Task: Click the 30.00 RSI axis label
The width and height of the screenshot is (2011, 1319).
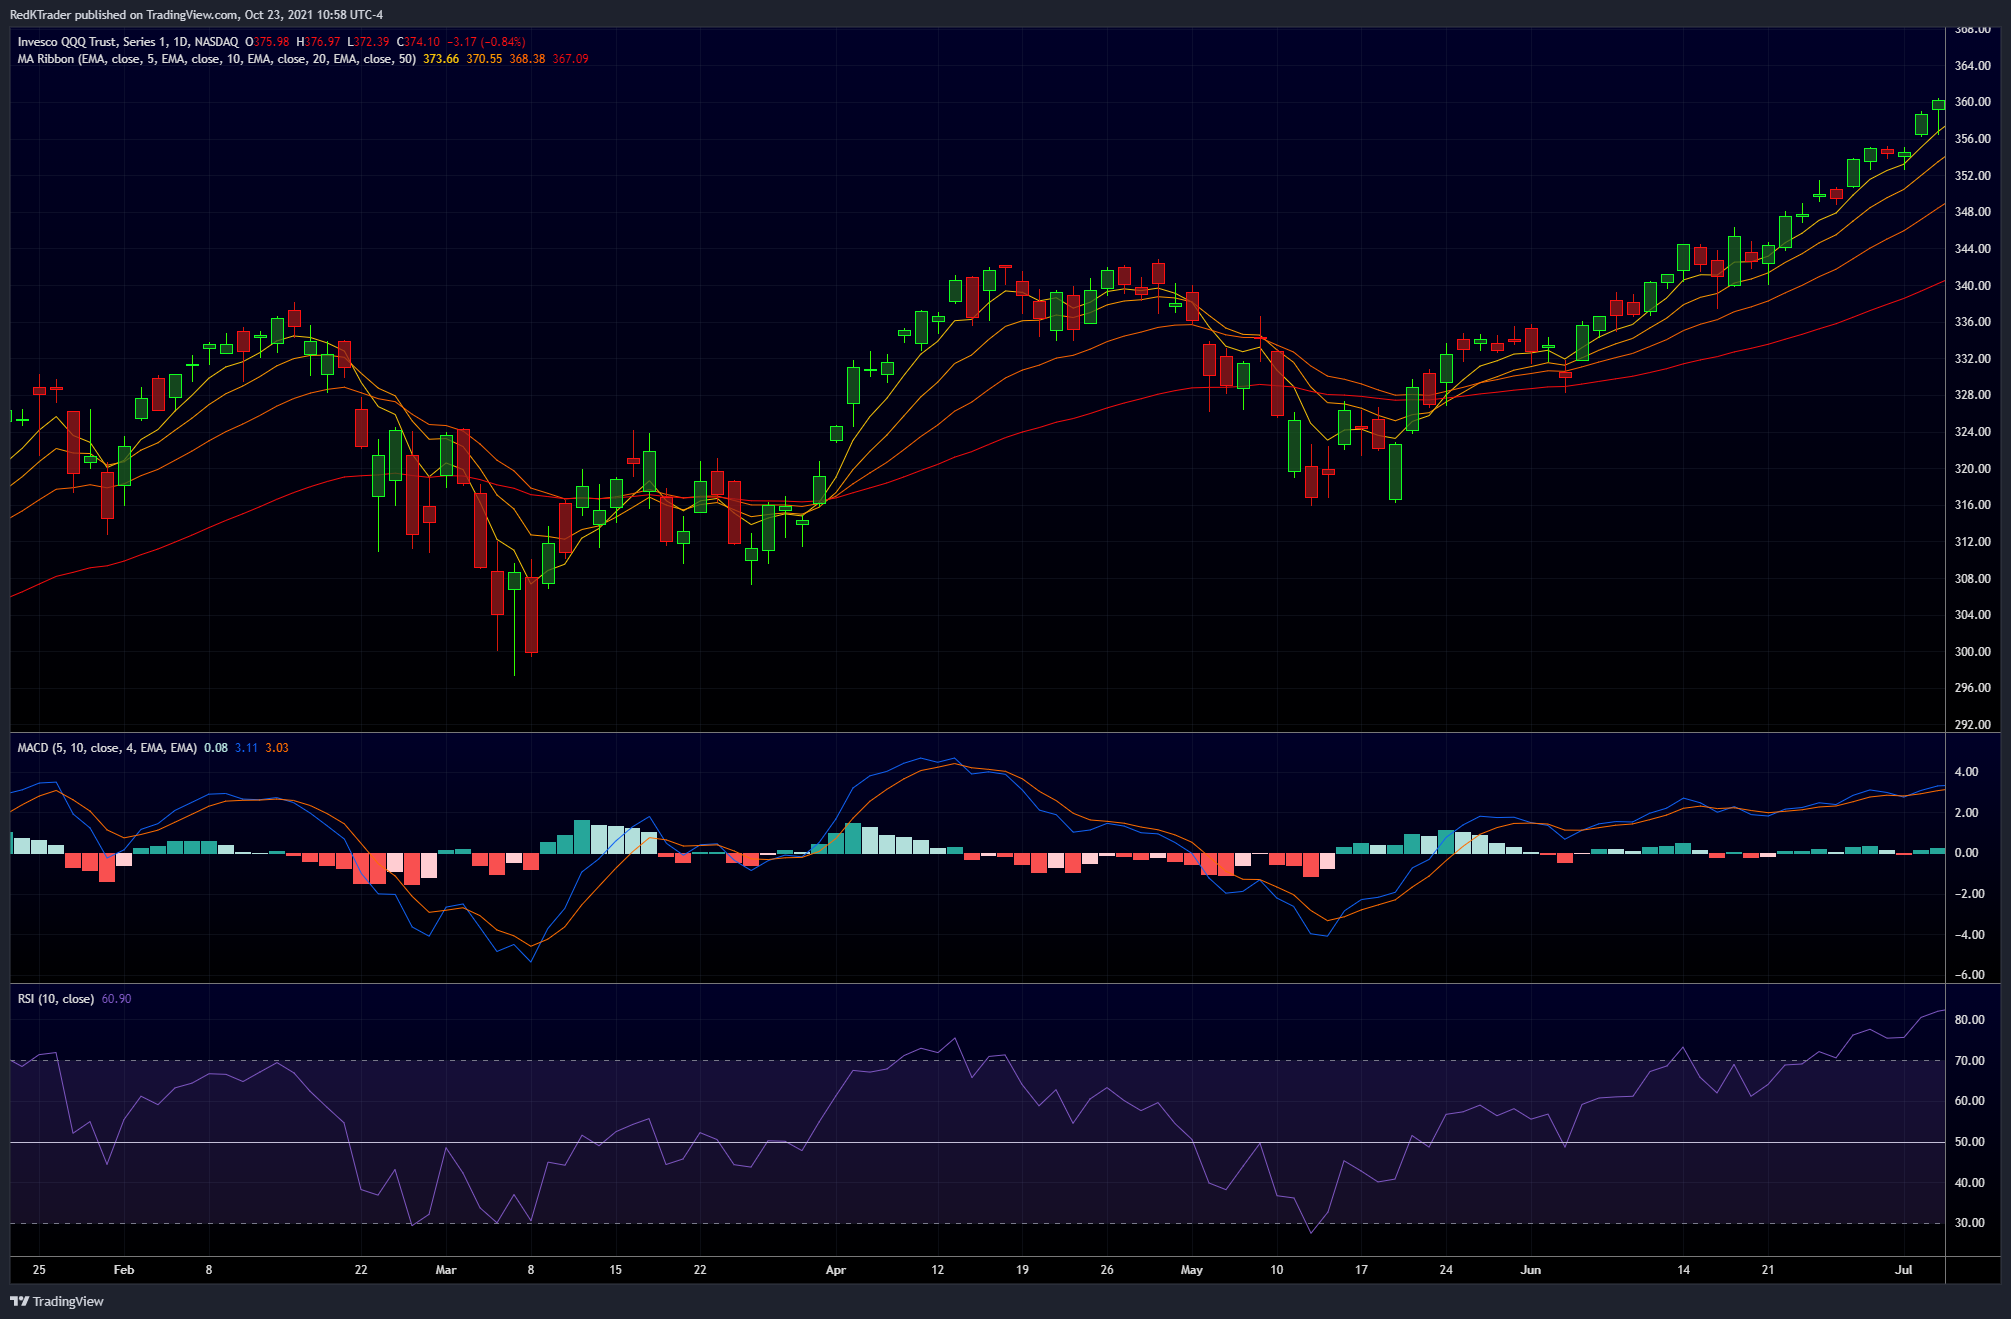Action: pyautogui.click(x=1969, y=1223)
